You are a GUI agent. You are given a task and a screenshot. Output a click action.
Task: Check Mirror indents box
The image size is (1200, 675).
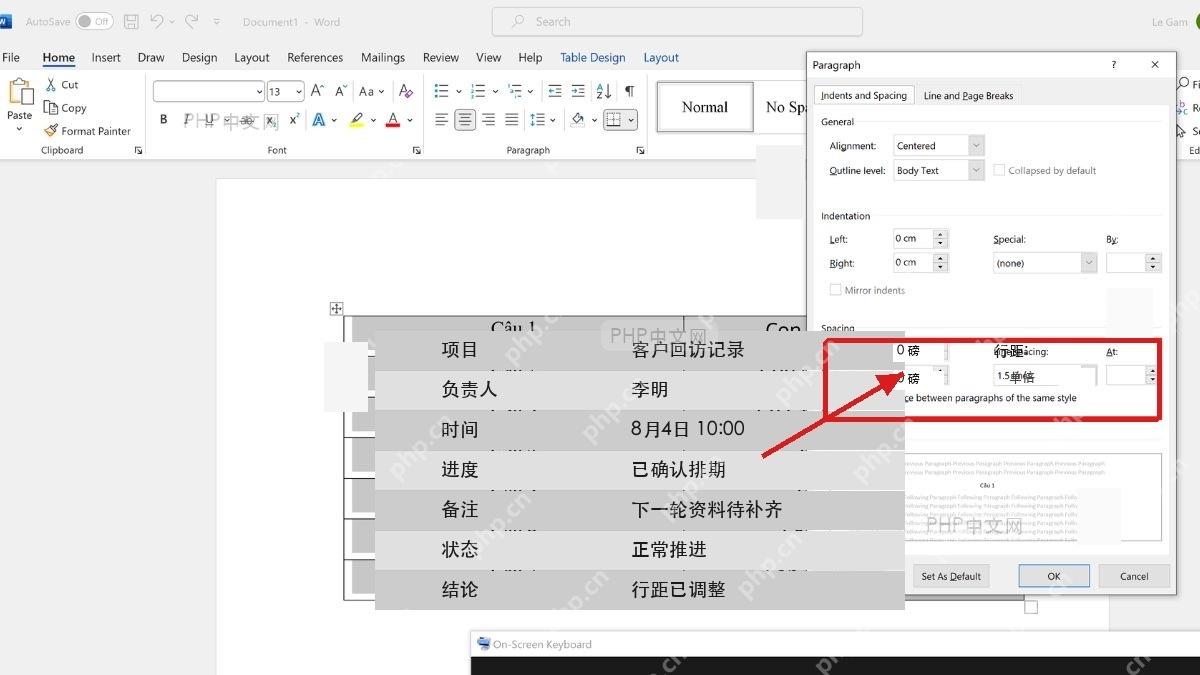click(835, 290)
